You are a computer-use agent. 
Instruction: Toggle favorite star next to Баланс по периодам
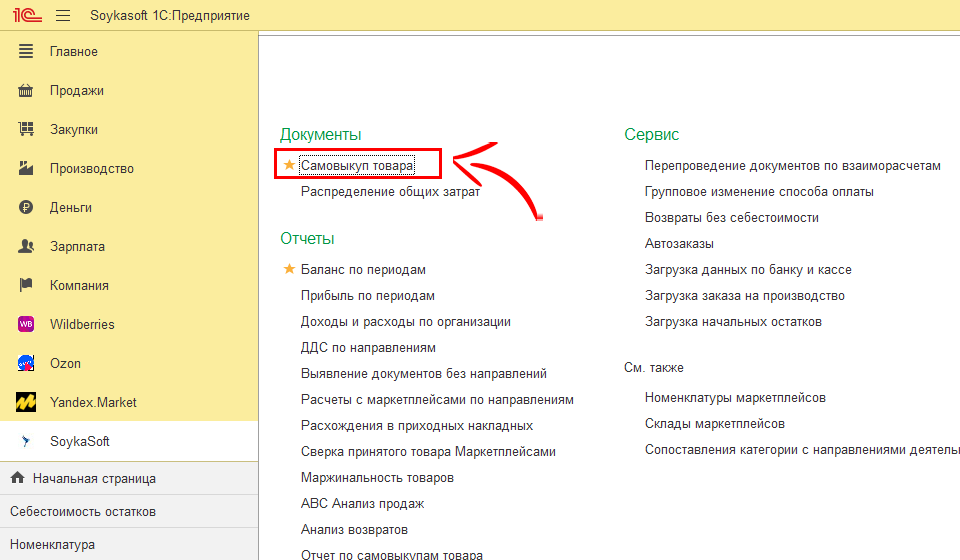[290, 270]
